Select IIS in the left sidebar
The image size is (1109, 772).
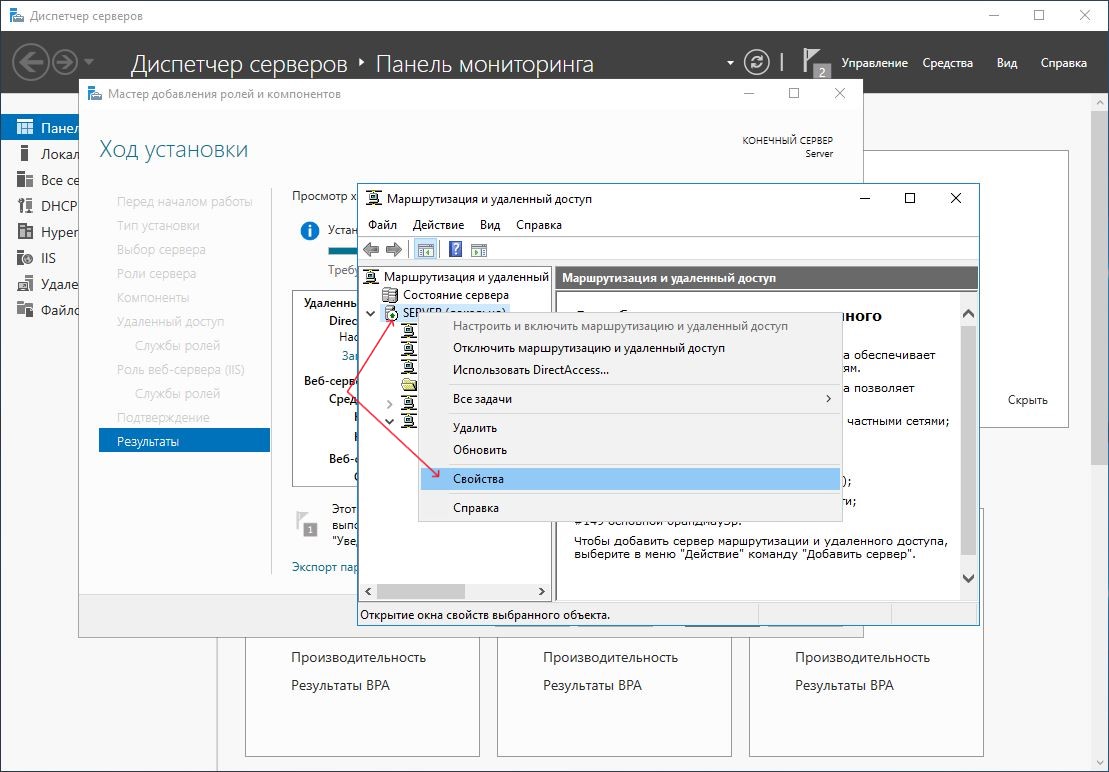[48, 258]
